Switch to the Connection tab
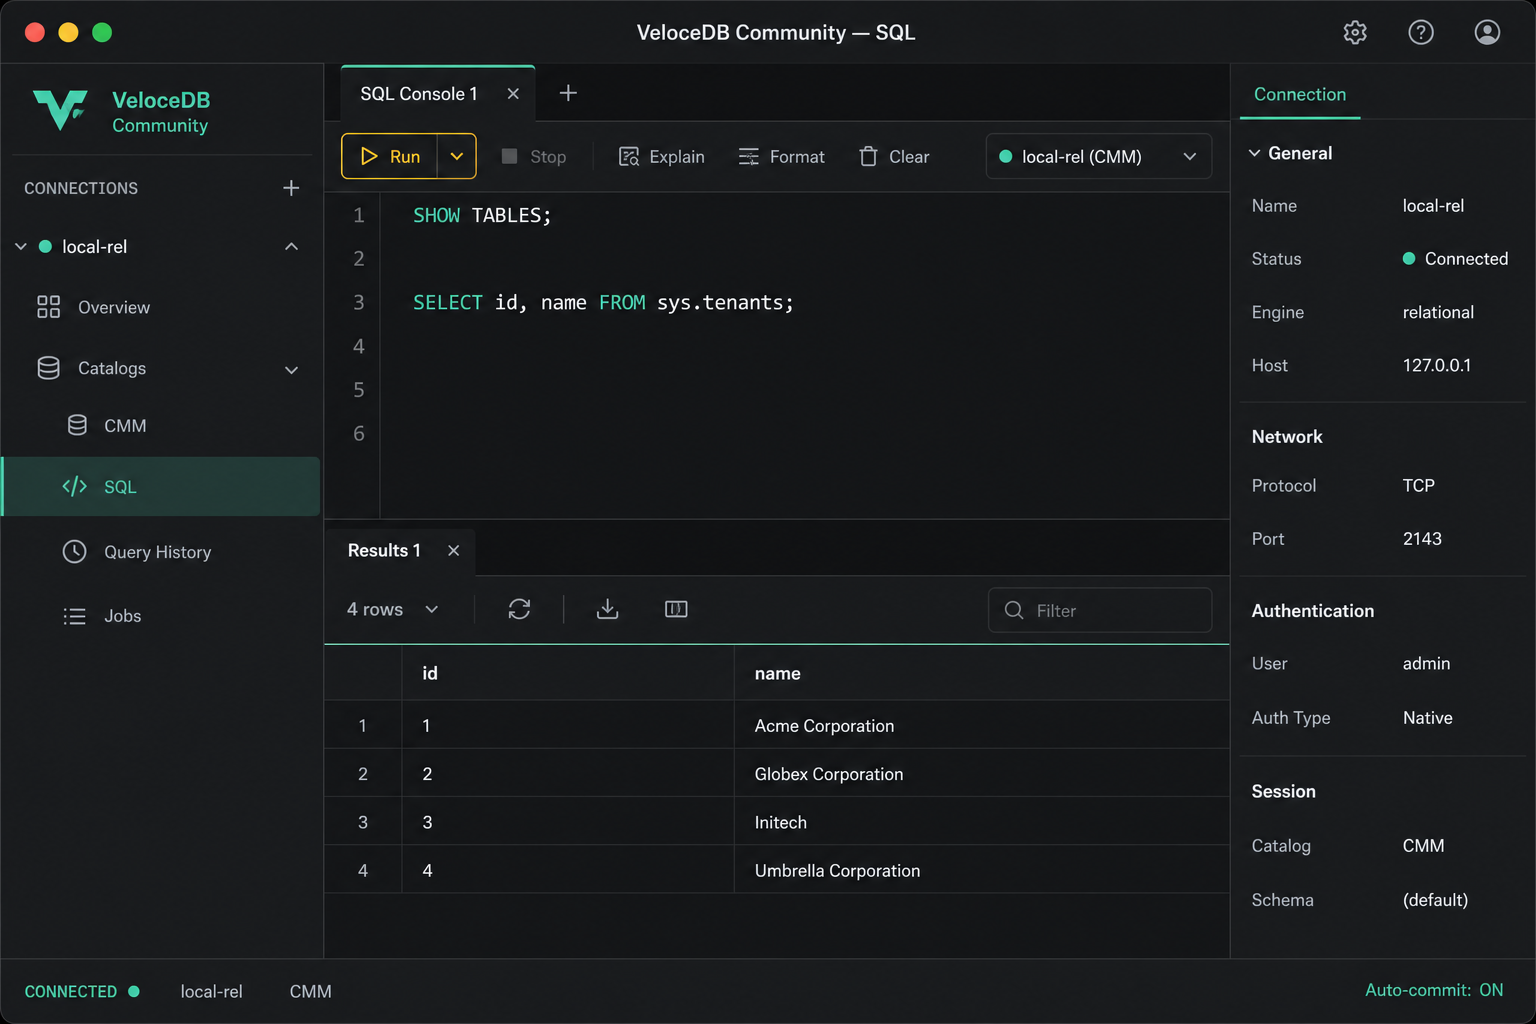This screenshot has height=1024, width=1536. 1300,94
